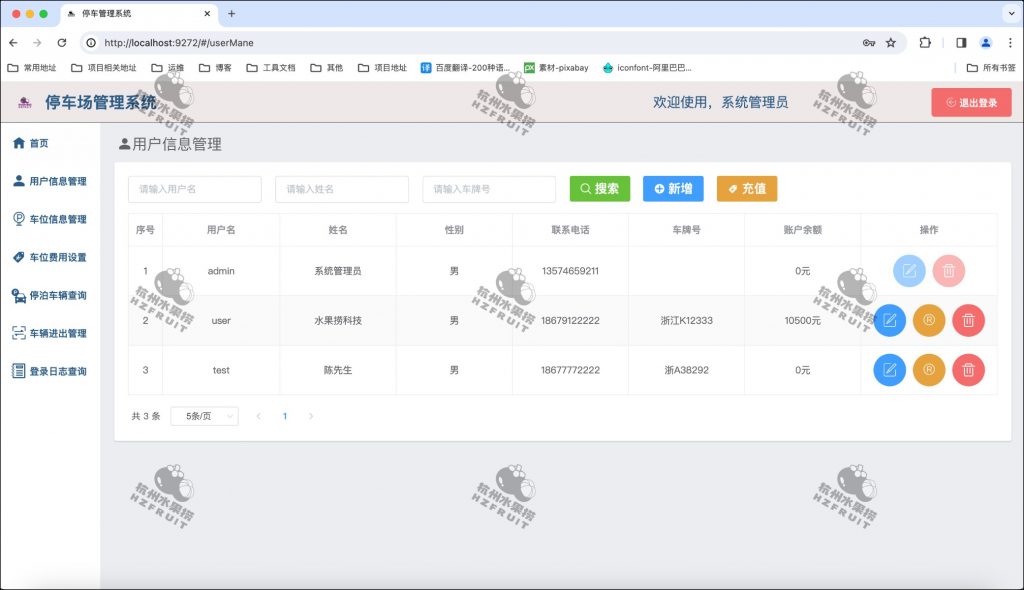The height and width of the screenshot is (590, 1024).
Task: Expand the 常用地址 bookmarks folder
Action: pyautogui.click(x=30, y=67)
